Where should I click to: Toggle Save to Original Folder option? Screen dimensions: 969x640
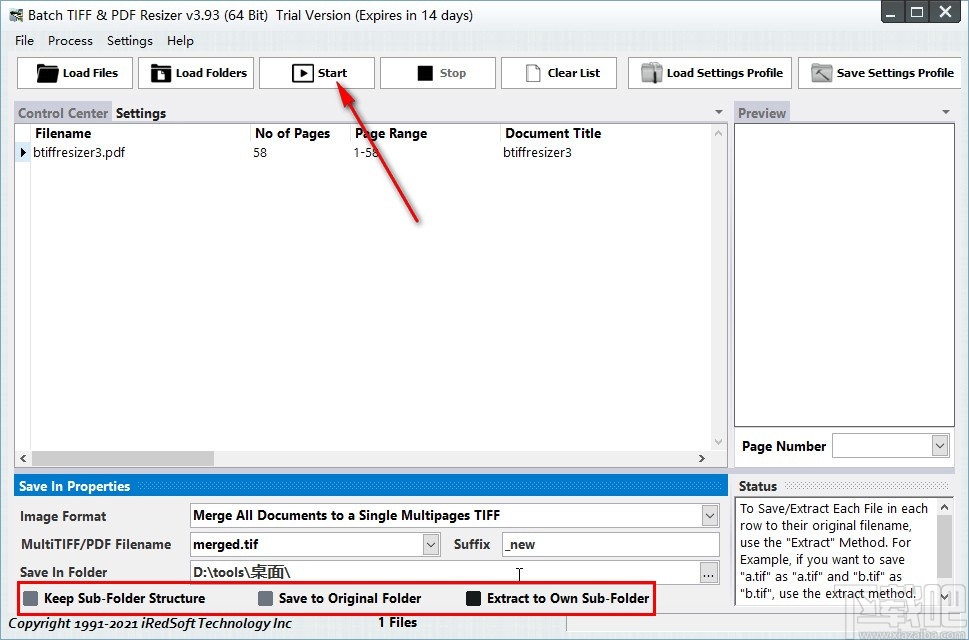pos(266,598)
